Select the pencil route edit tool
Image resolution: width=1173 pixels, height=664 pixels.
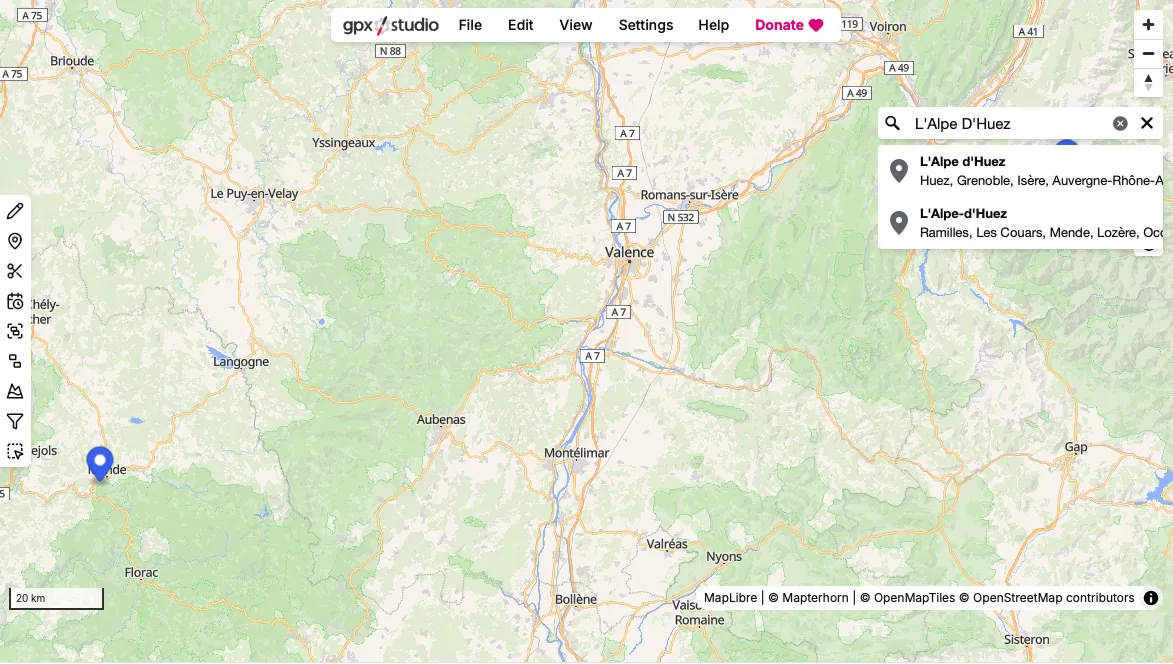tap(15, 211)
